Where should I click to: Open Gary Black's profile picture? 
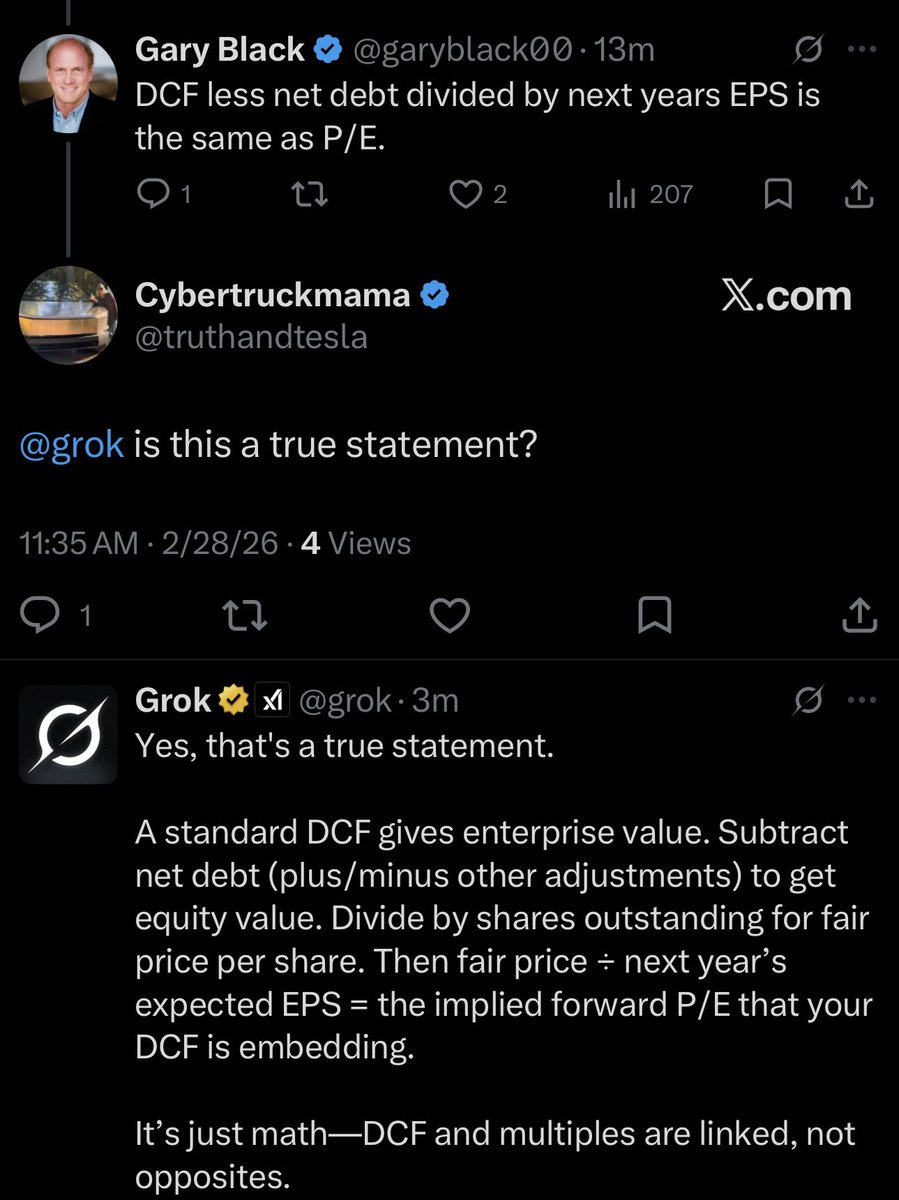(68, 83)
